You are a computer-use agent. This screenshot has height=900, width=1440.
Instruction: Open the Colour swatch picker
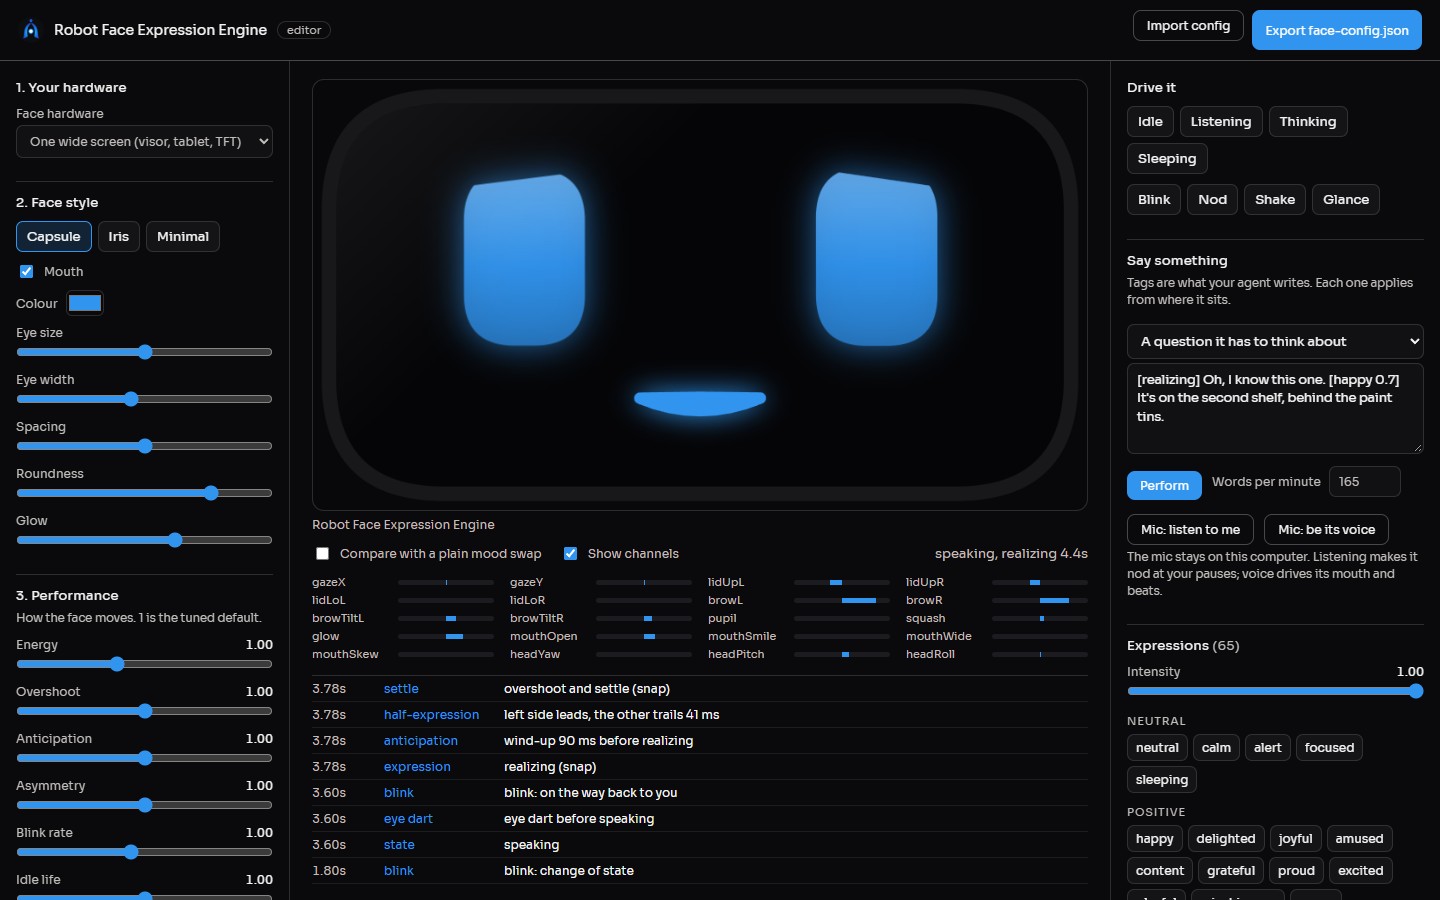85,303
